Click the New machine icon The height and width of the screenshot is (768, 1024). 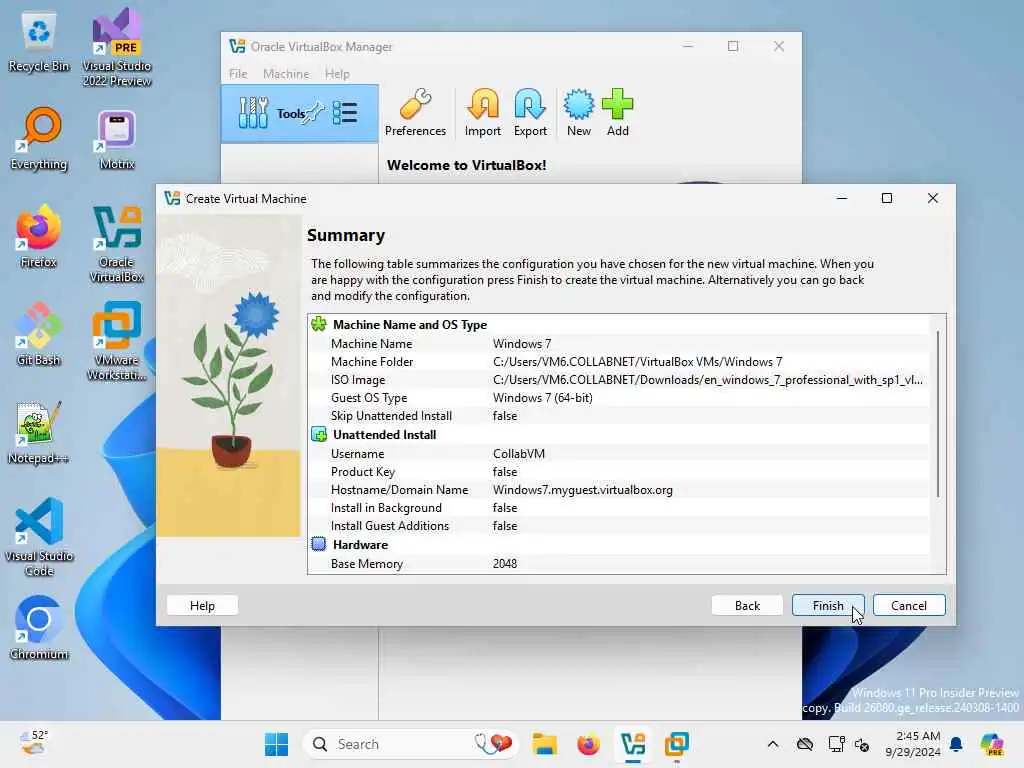(579, 112)
